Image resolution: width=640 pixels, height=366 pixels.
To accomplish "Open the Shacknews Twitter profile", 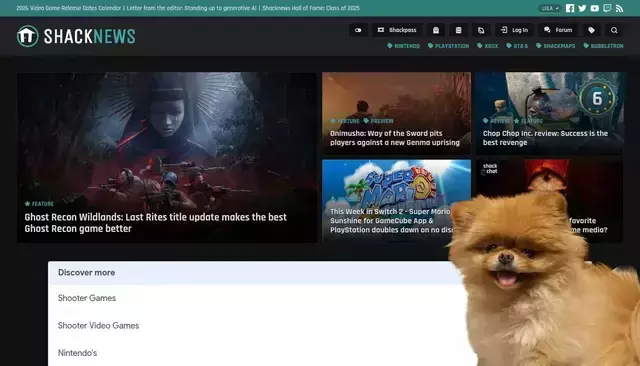I will coord(582,8).
